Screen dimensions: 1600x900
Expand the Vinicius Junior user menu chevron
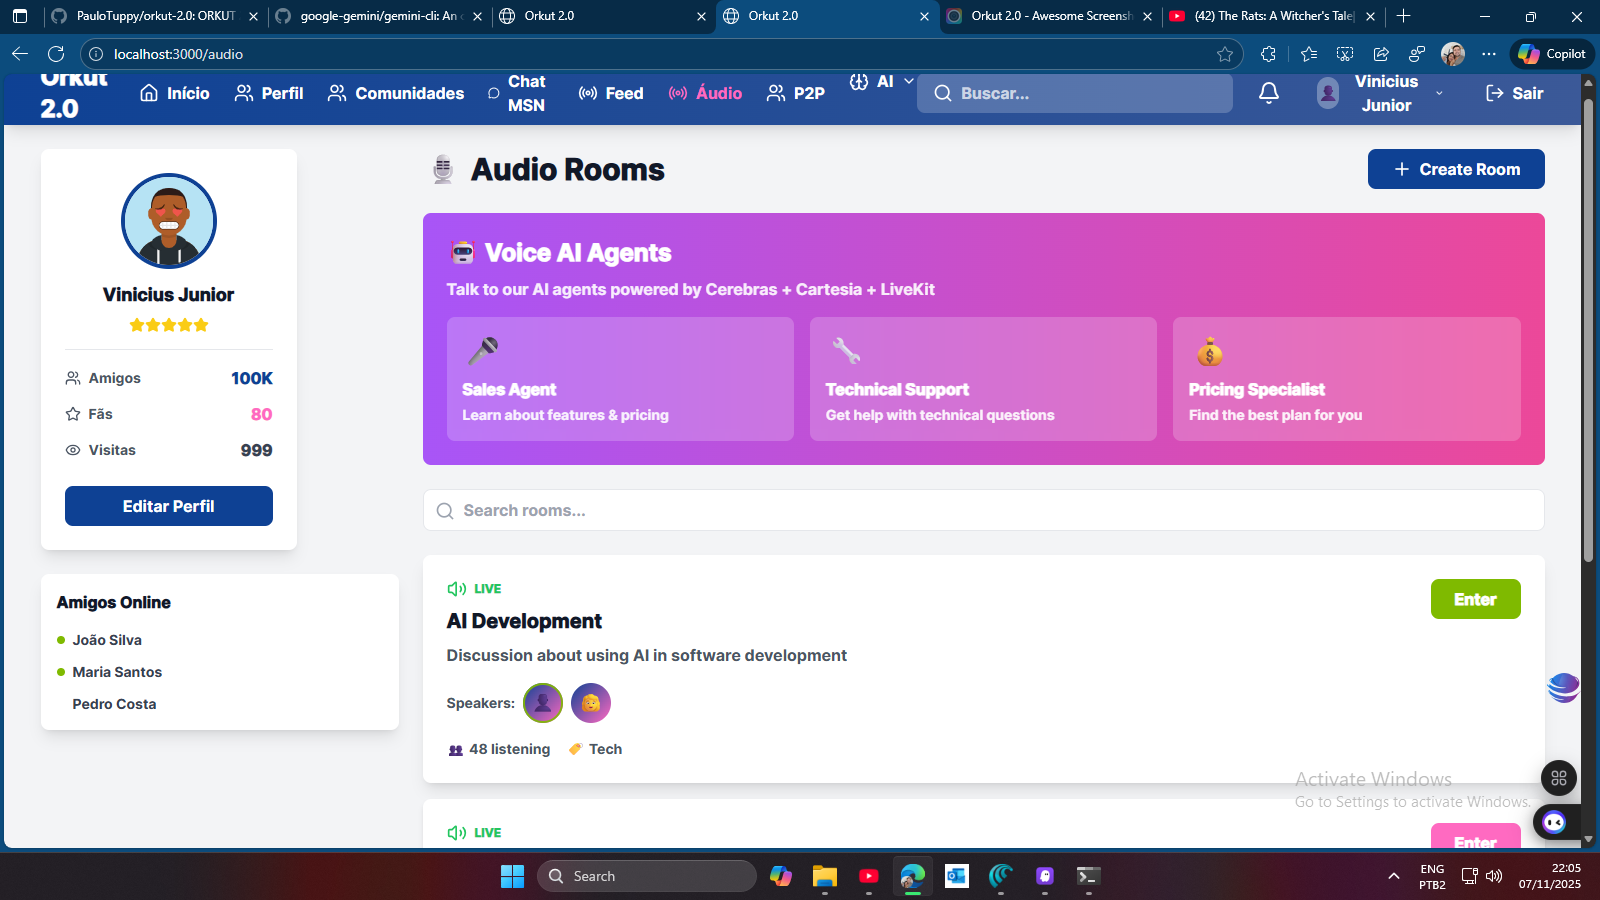[1439, 93]
